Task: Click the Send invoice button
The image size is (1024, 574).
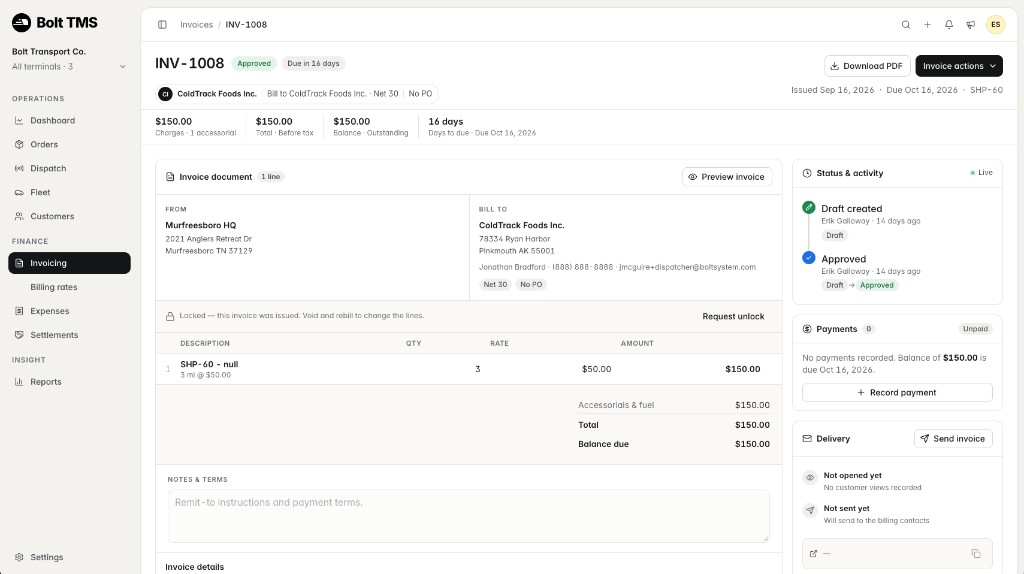Action: pos(953,439)
